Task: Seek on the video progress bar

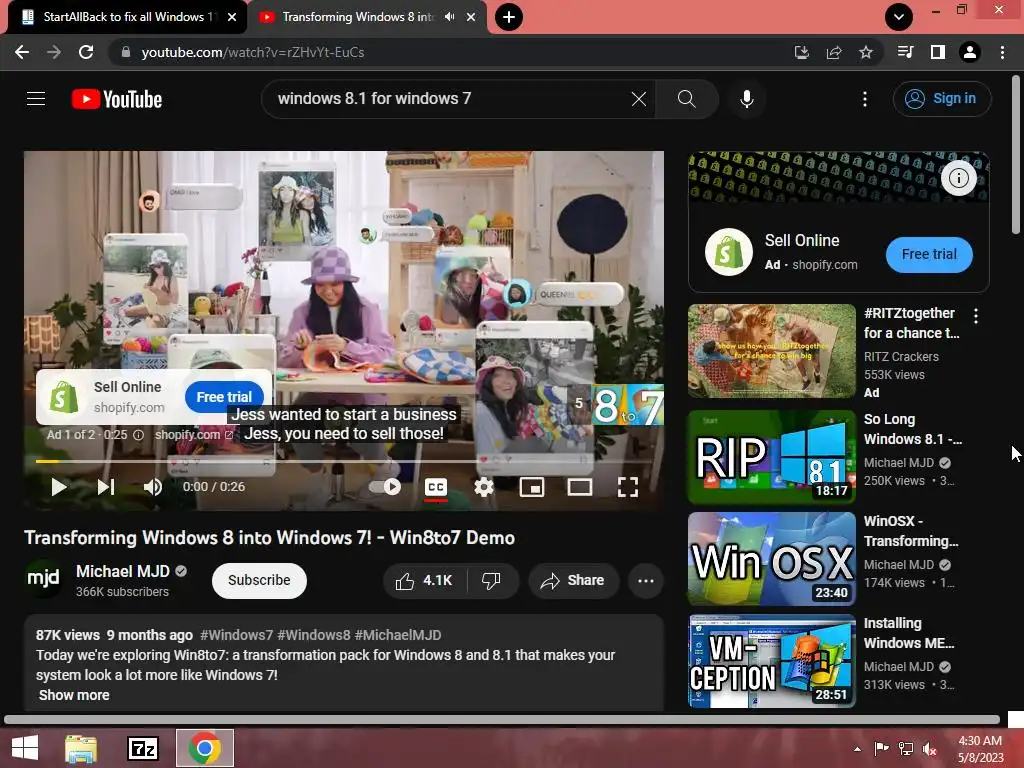Action: [x=344, y=461]
